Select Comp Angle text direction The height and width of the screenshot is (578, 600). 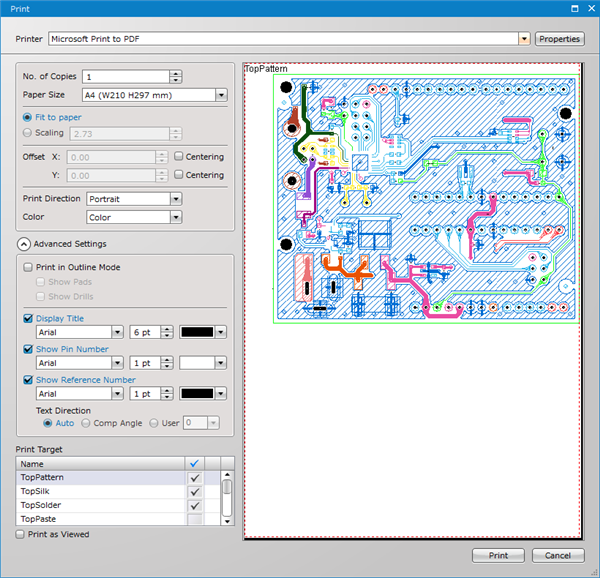[x=86, y=423]
